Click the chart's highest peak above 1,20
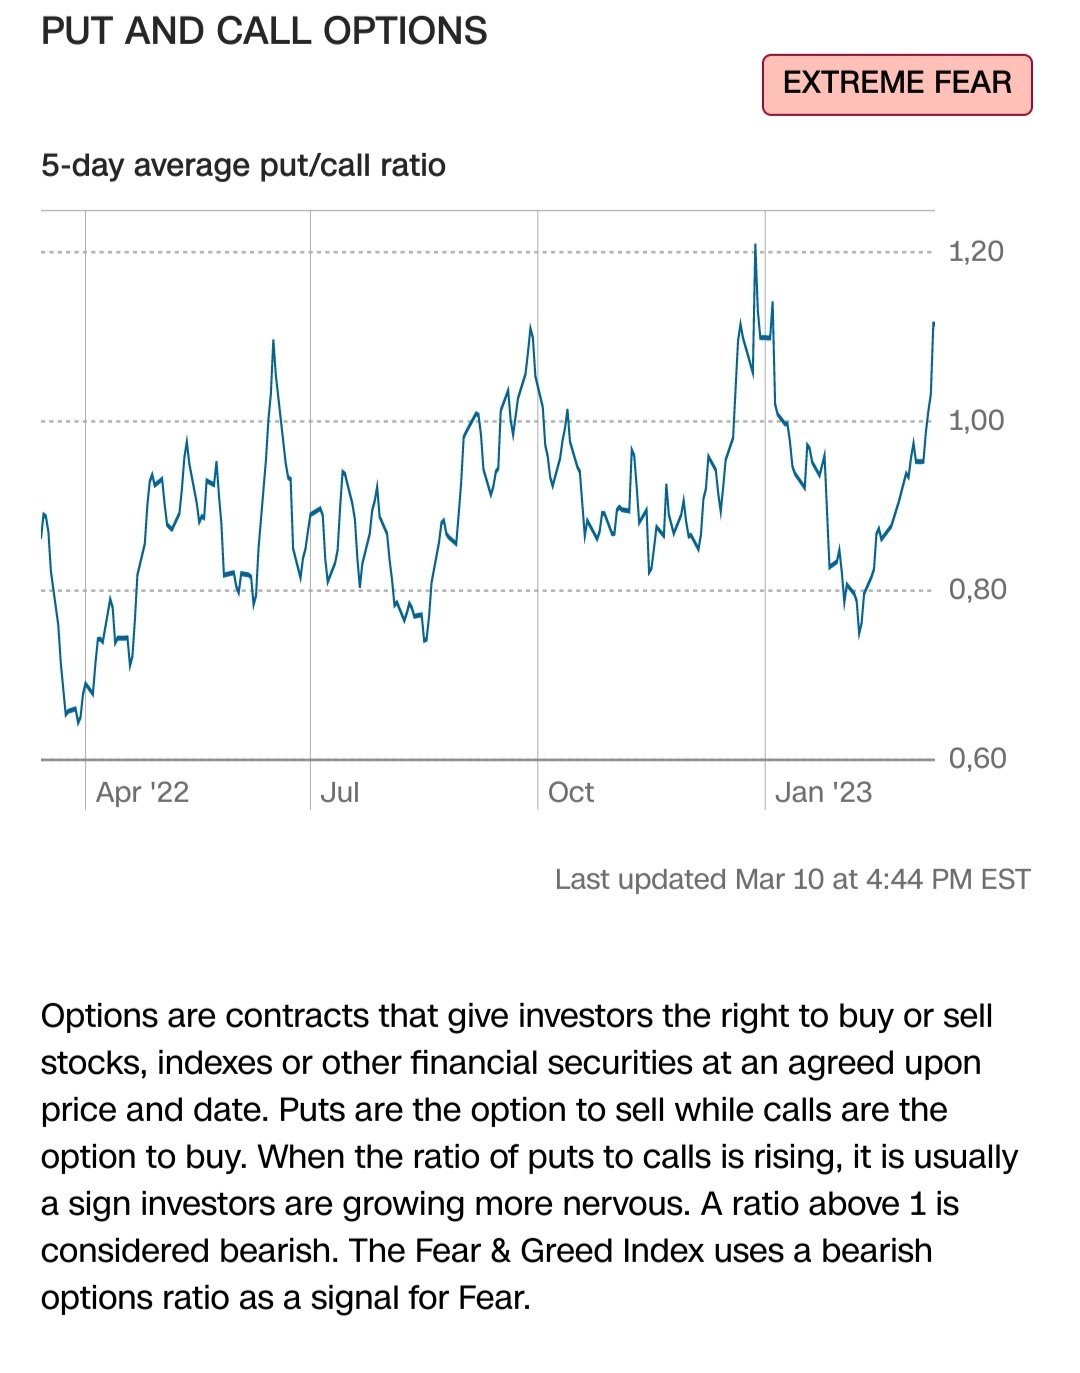Screen dimensions: 1080x1373 point(755,245)
